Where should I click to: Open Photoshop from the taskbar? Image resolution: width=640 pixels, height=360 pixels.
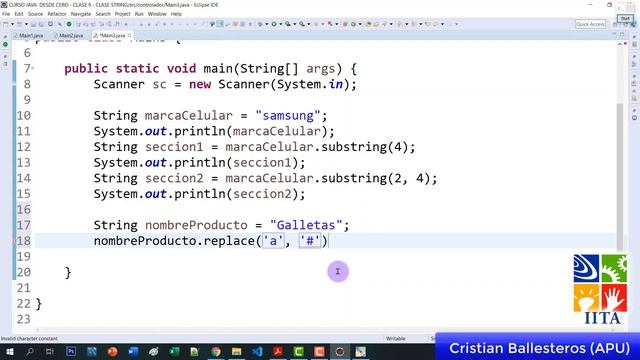tap(71, 351)
